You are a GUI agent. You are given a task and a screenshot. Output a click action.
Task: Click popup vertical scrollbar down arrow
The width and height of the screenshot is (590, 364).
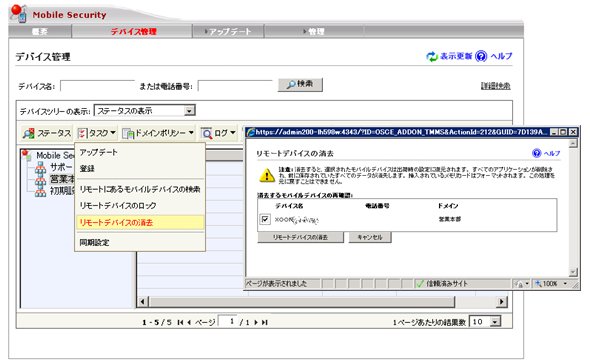click(x=573, y=272)
